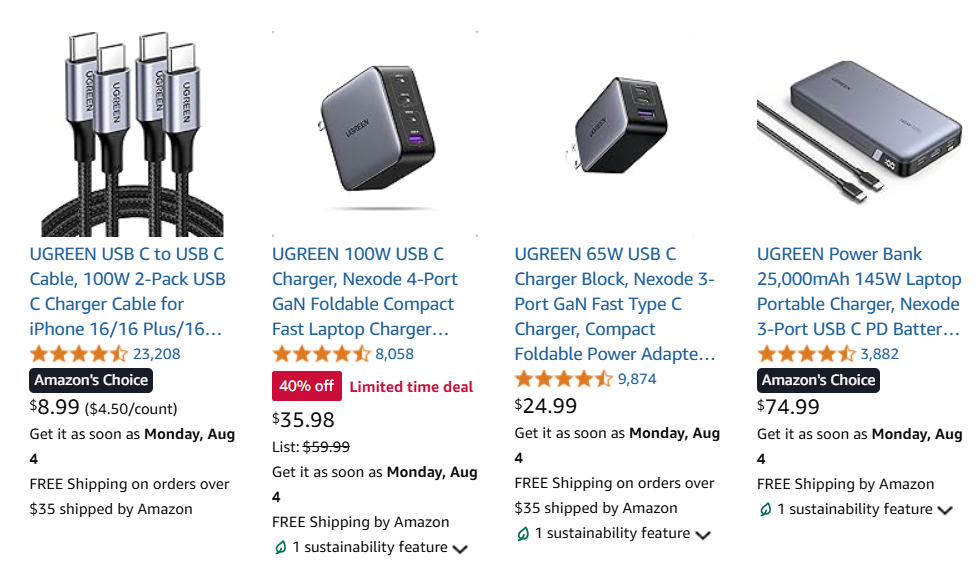Screen dimensions: 979x580
Task: Expand sustainability feature details for the 100W charger
Action: pyautogui.click(x=458, y=547)
